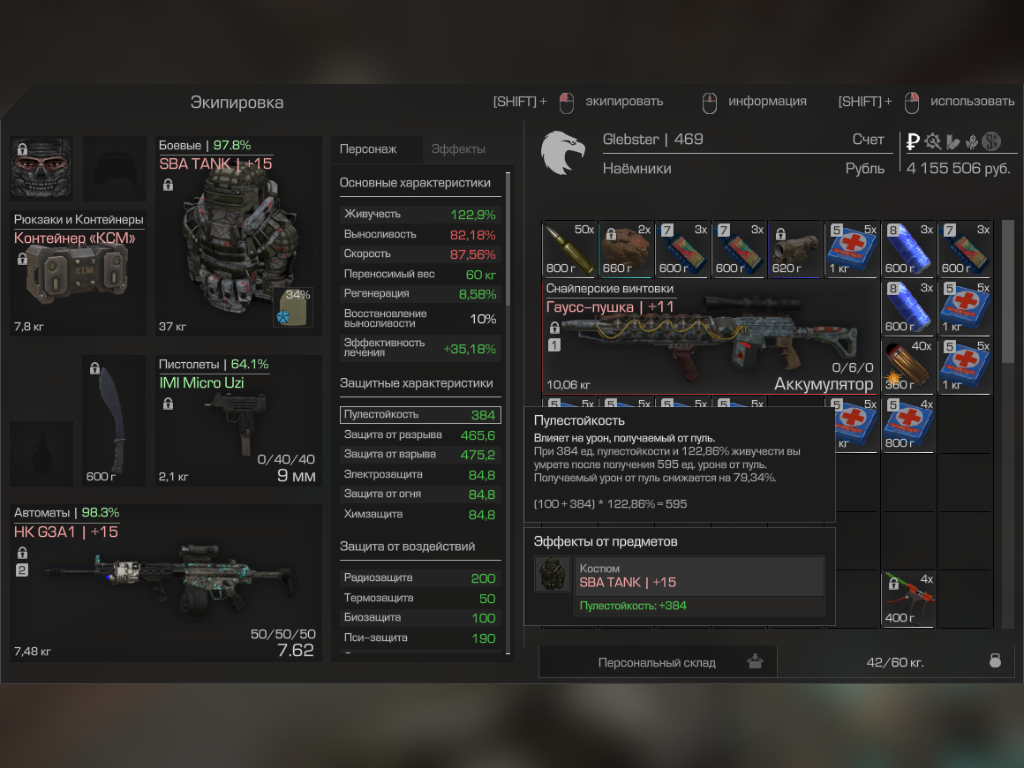
Task: Click the Биозащита stat row
Action: [420, 618]
